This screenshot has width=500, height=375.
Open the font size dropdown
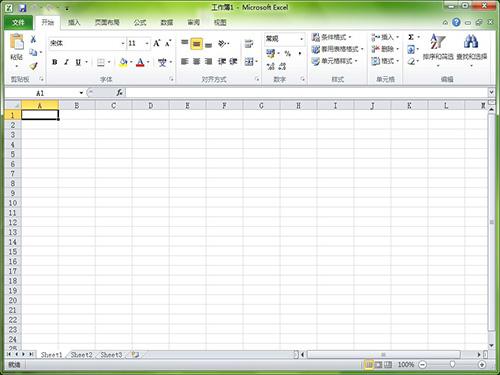[147, 43]
